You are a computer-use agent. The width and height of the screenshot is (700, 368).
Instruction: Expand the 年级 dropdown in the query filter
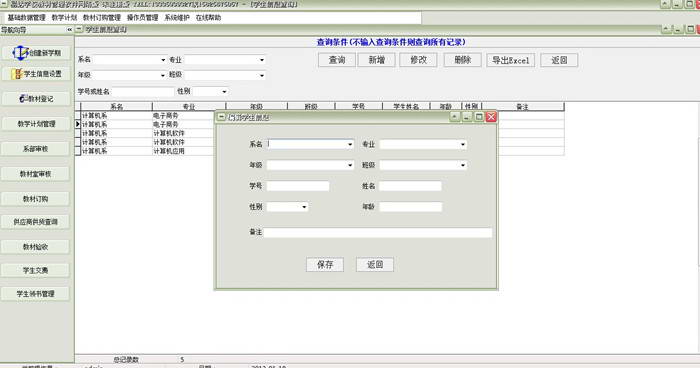pos(163,75)
